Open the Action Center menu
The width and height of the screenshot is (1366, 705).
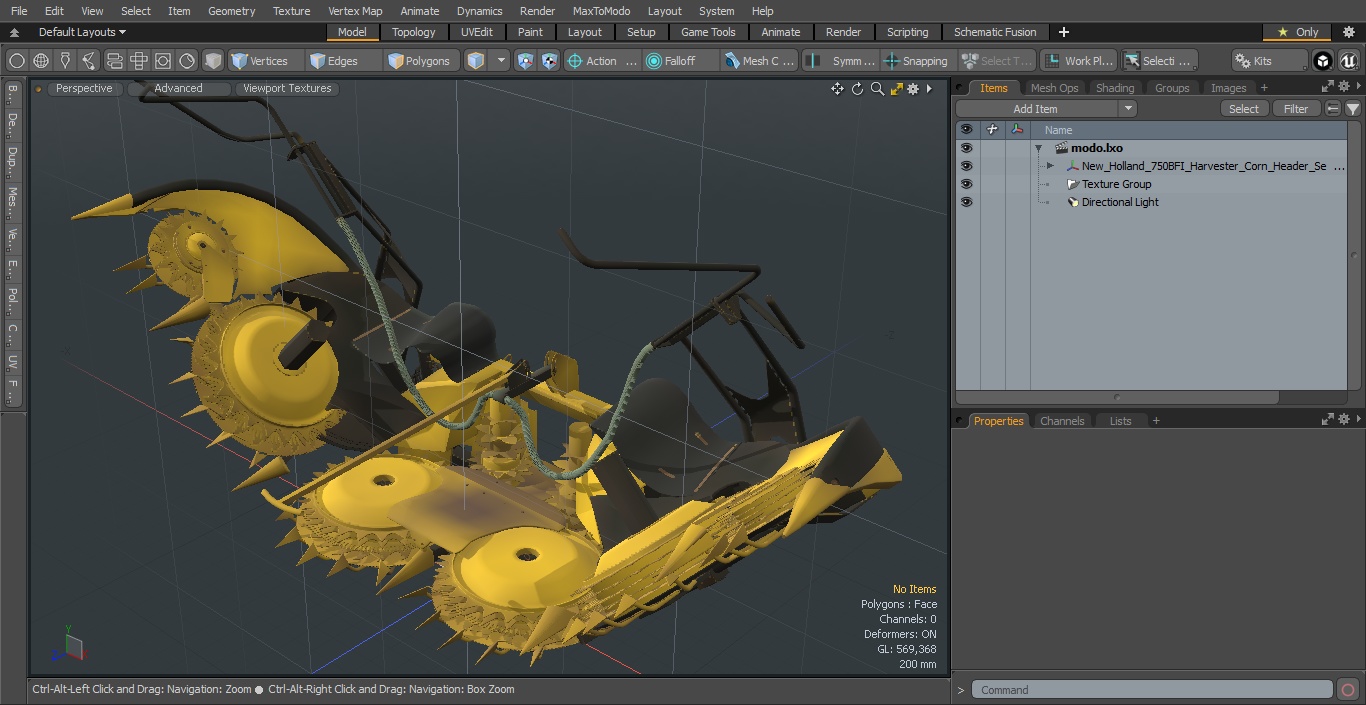tap(602, 61)
